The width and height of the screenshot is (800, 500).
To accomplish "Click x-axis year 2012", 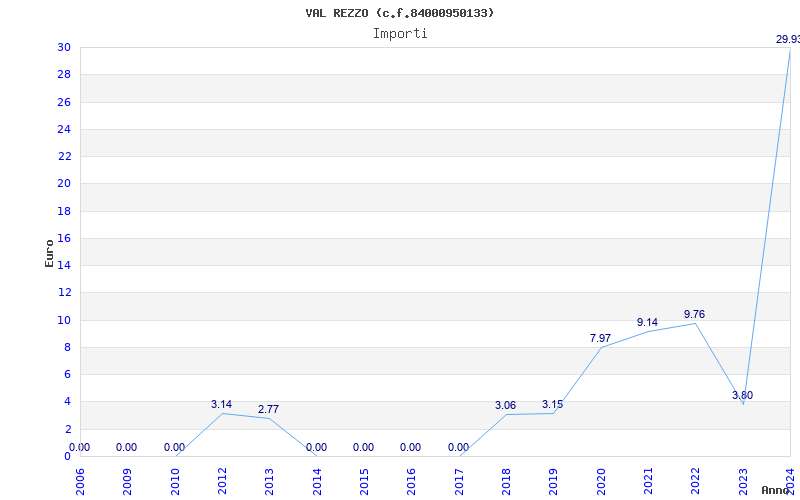I will click(222, 482).
